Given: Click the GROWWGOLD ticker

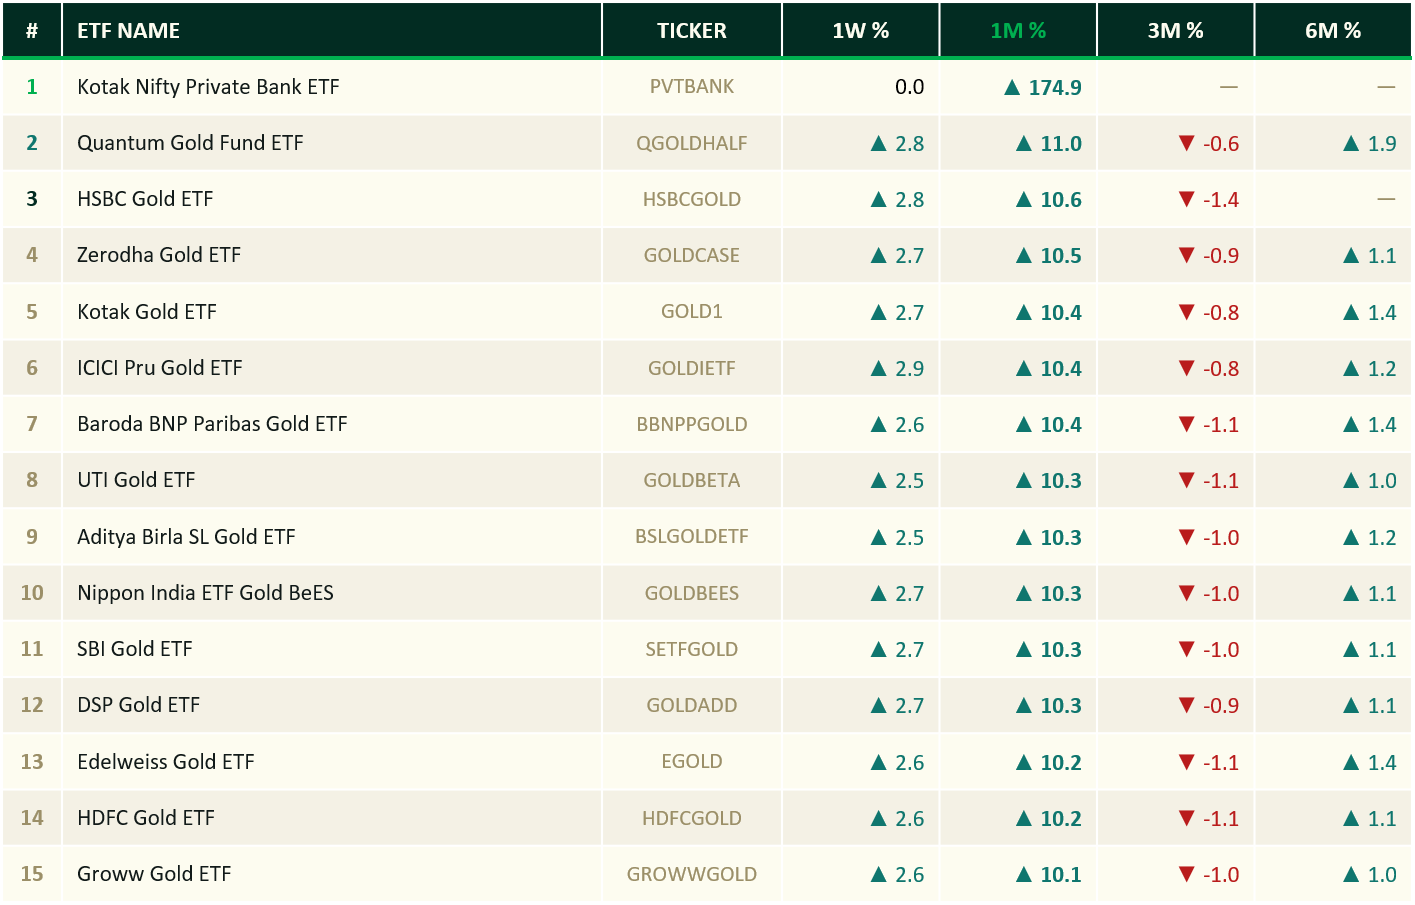Looking at the screenshot, I should point(692,874).
